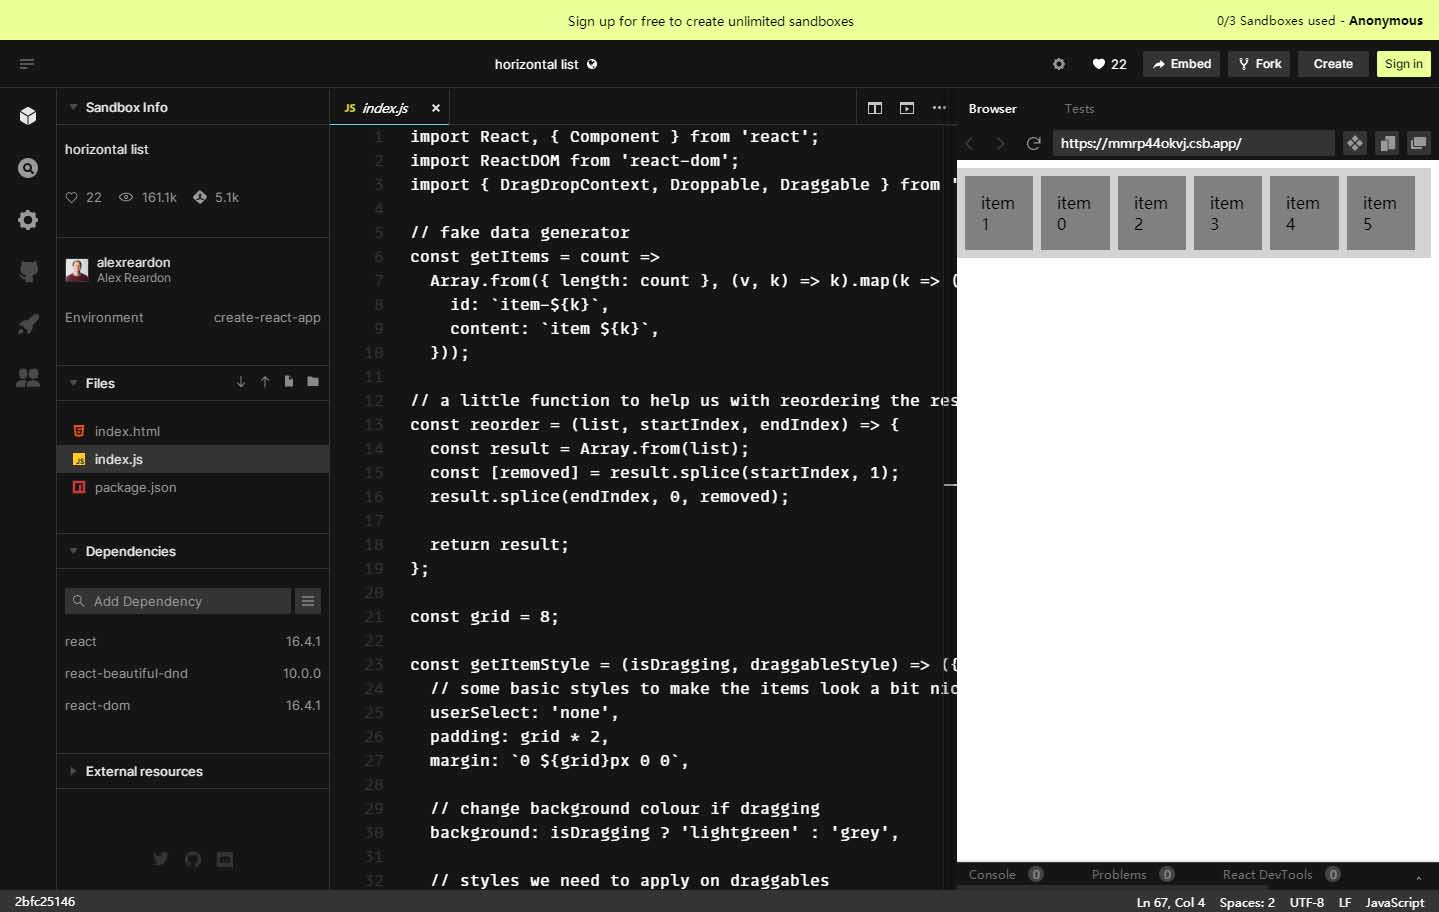Open Deployment rocket icon in sidebar
Viewport: 1439px width, 912px height.
coord(28,324)
